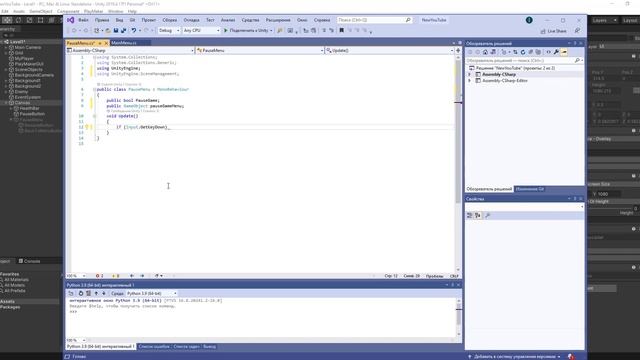The width and height of the screenshot is (640, 360).
Task: Click the Live Share button
Action: point(553,31)
